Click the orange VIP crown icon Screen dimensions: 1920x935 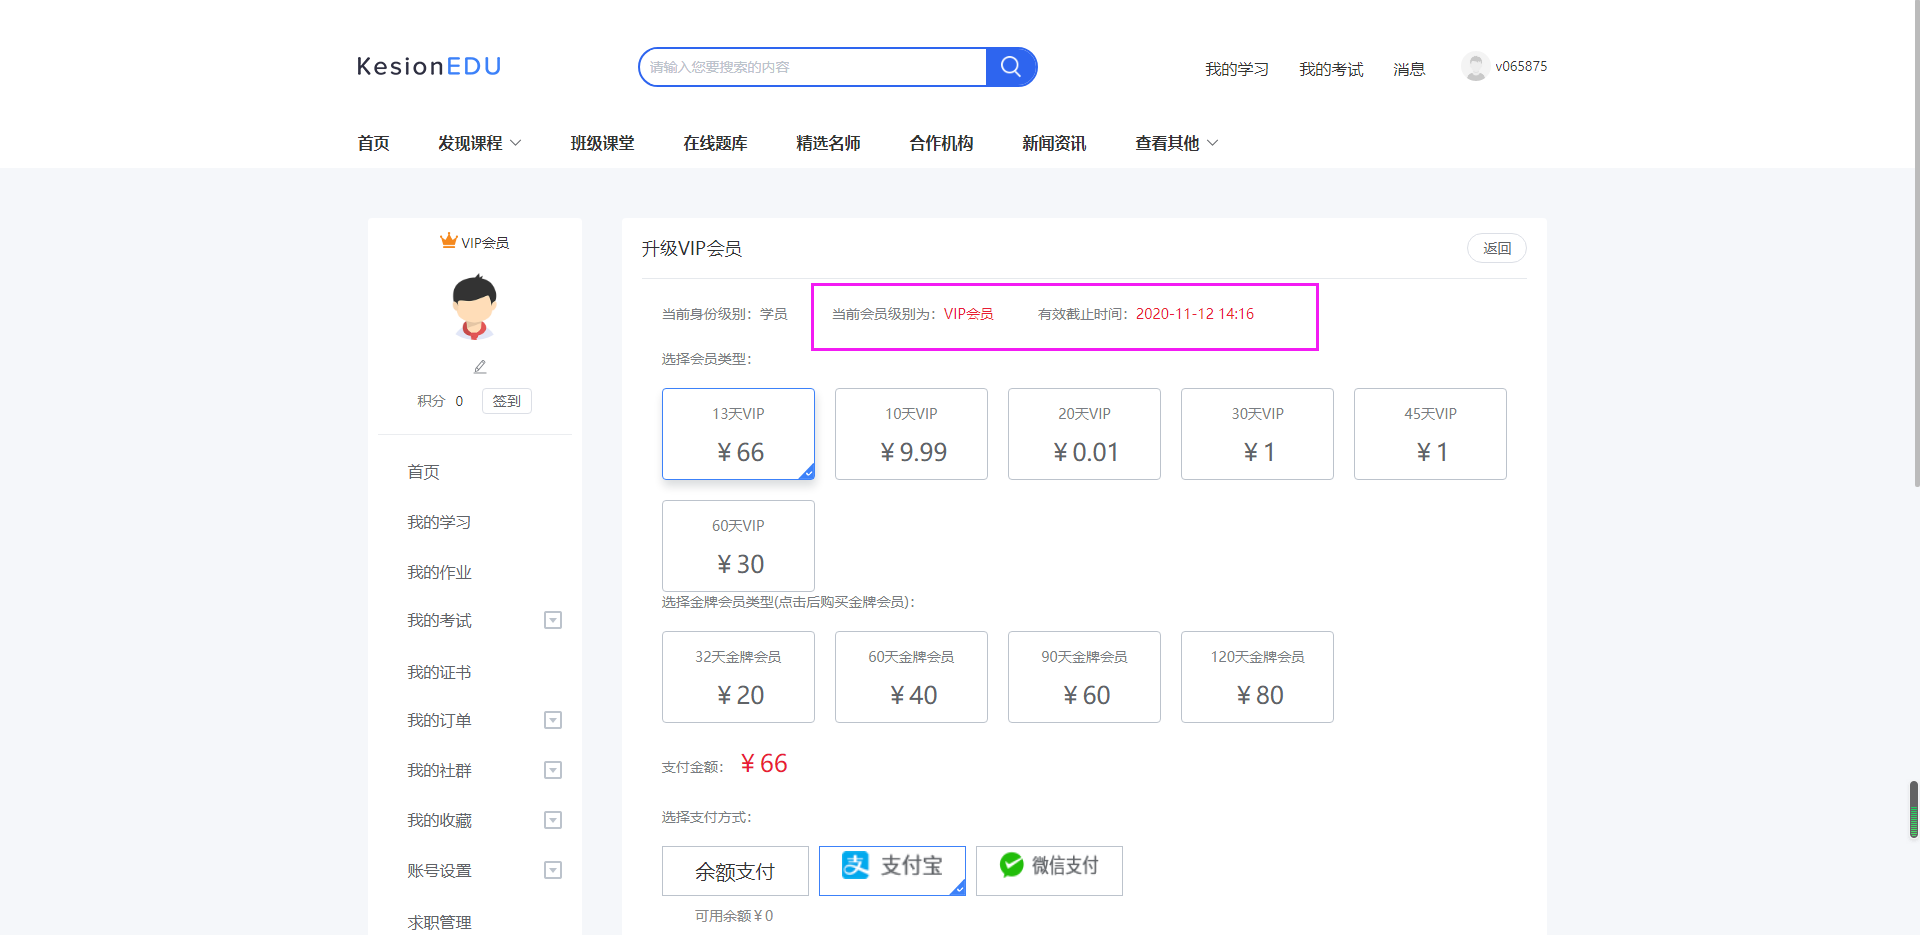449,241
